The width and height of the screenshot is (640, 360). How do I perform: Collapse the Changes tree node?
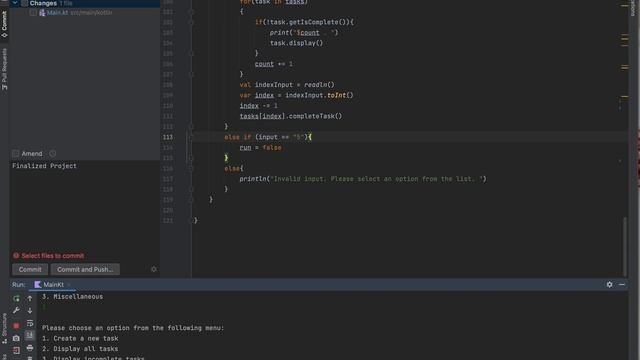tap(15, 3)
